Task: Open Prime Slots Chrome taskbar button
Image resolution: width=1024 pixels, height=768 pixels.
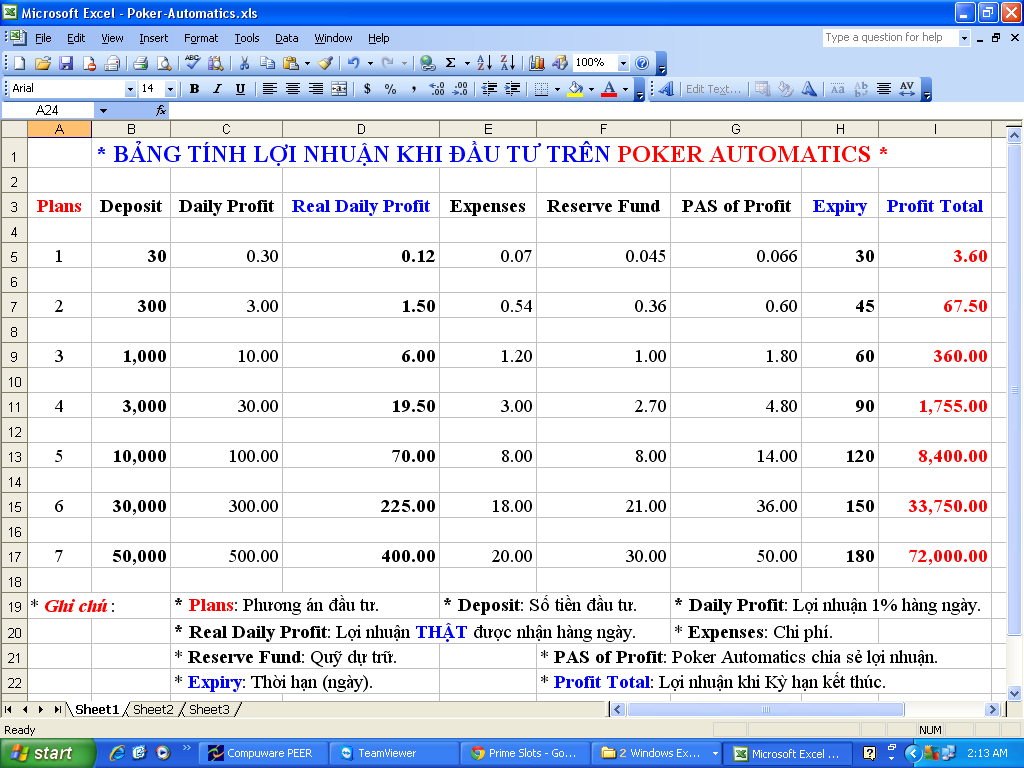Action: (x=524, y=753)
